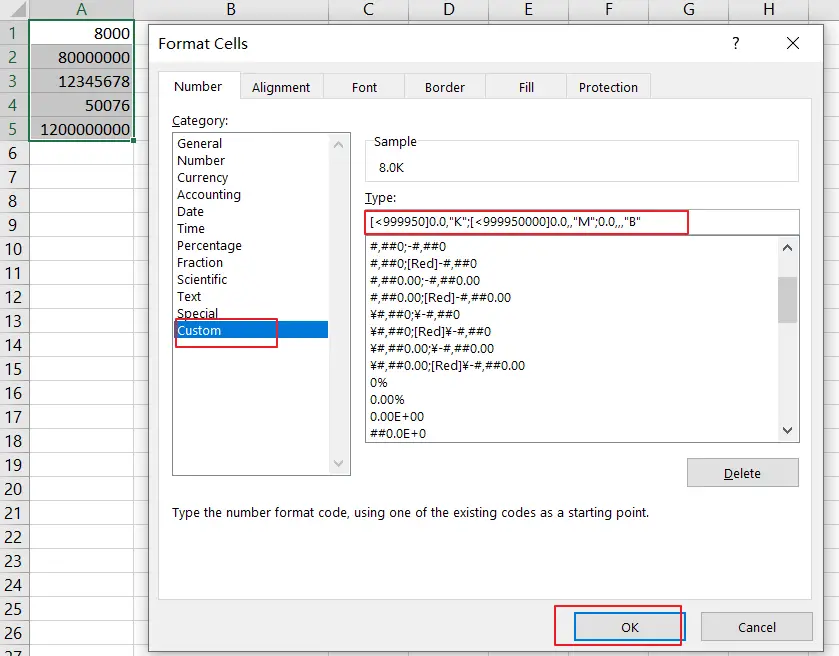Open the Font tab
The image size is (839, 656).
363,87
